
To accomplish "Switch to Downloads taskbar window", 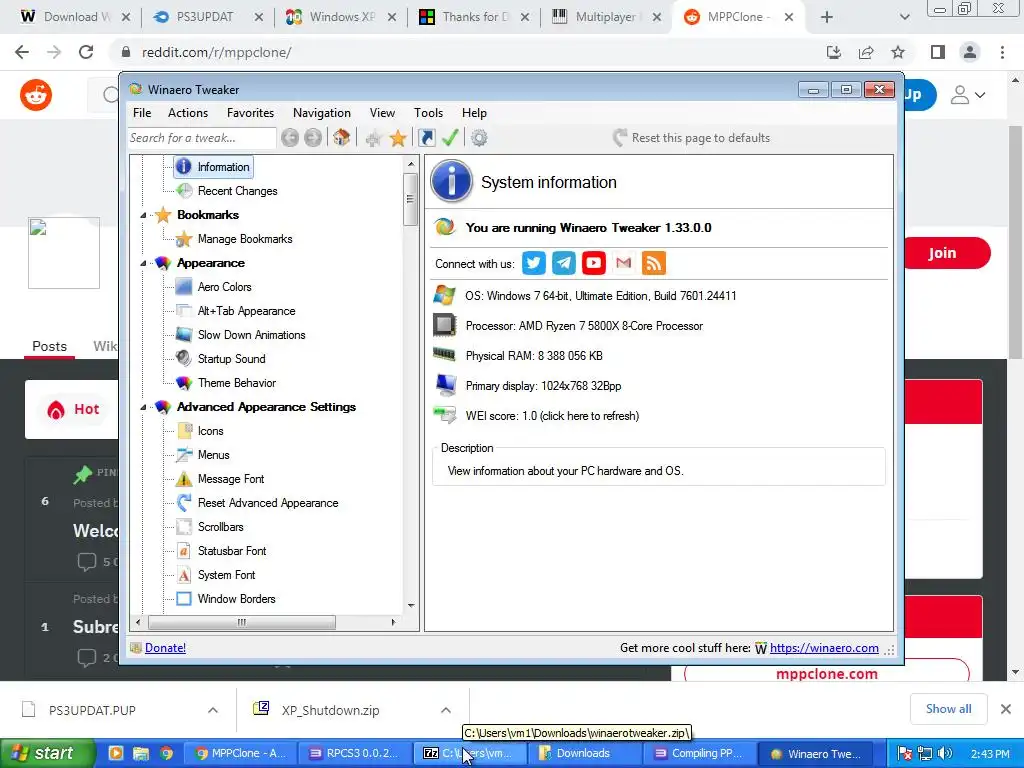I will tap(583, 753).
